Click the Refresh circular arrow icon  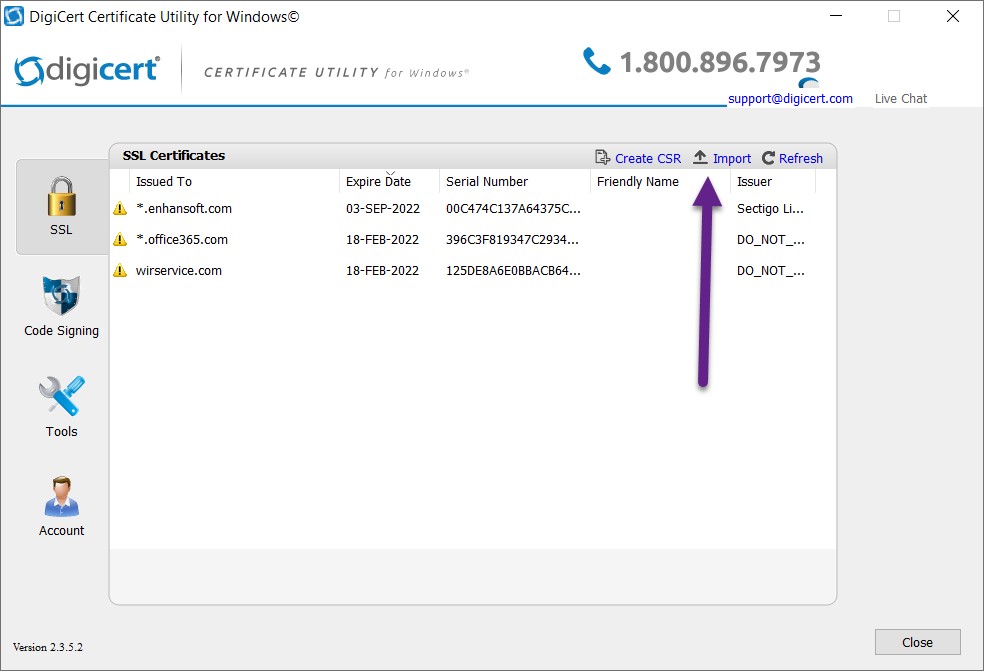(766, 157)
